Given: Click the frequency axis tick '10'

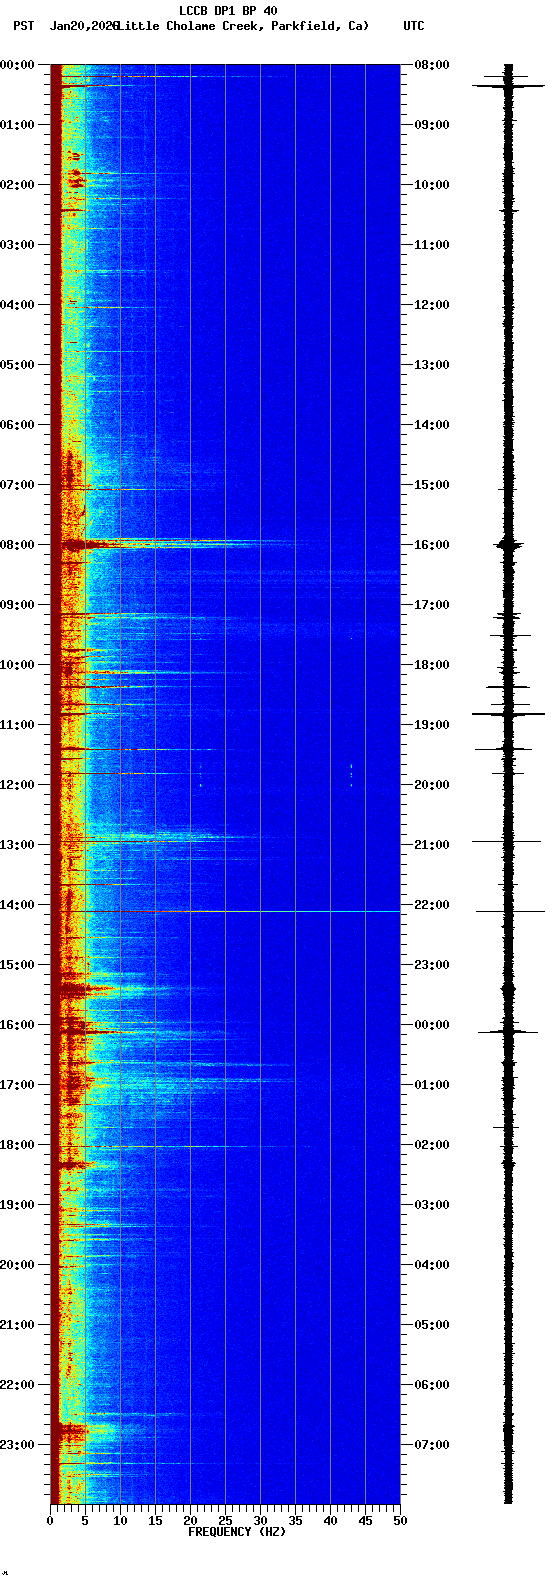Looking at the screenshot, I should tap(120, 1521).
